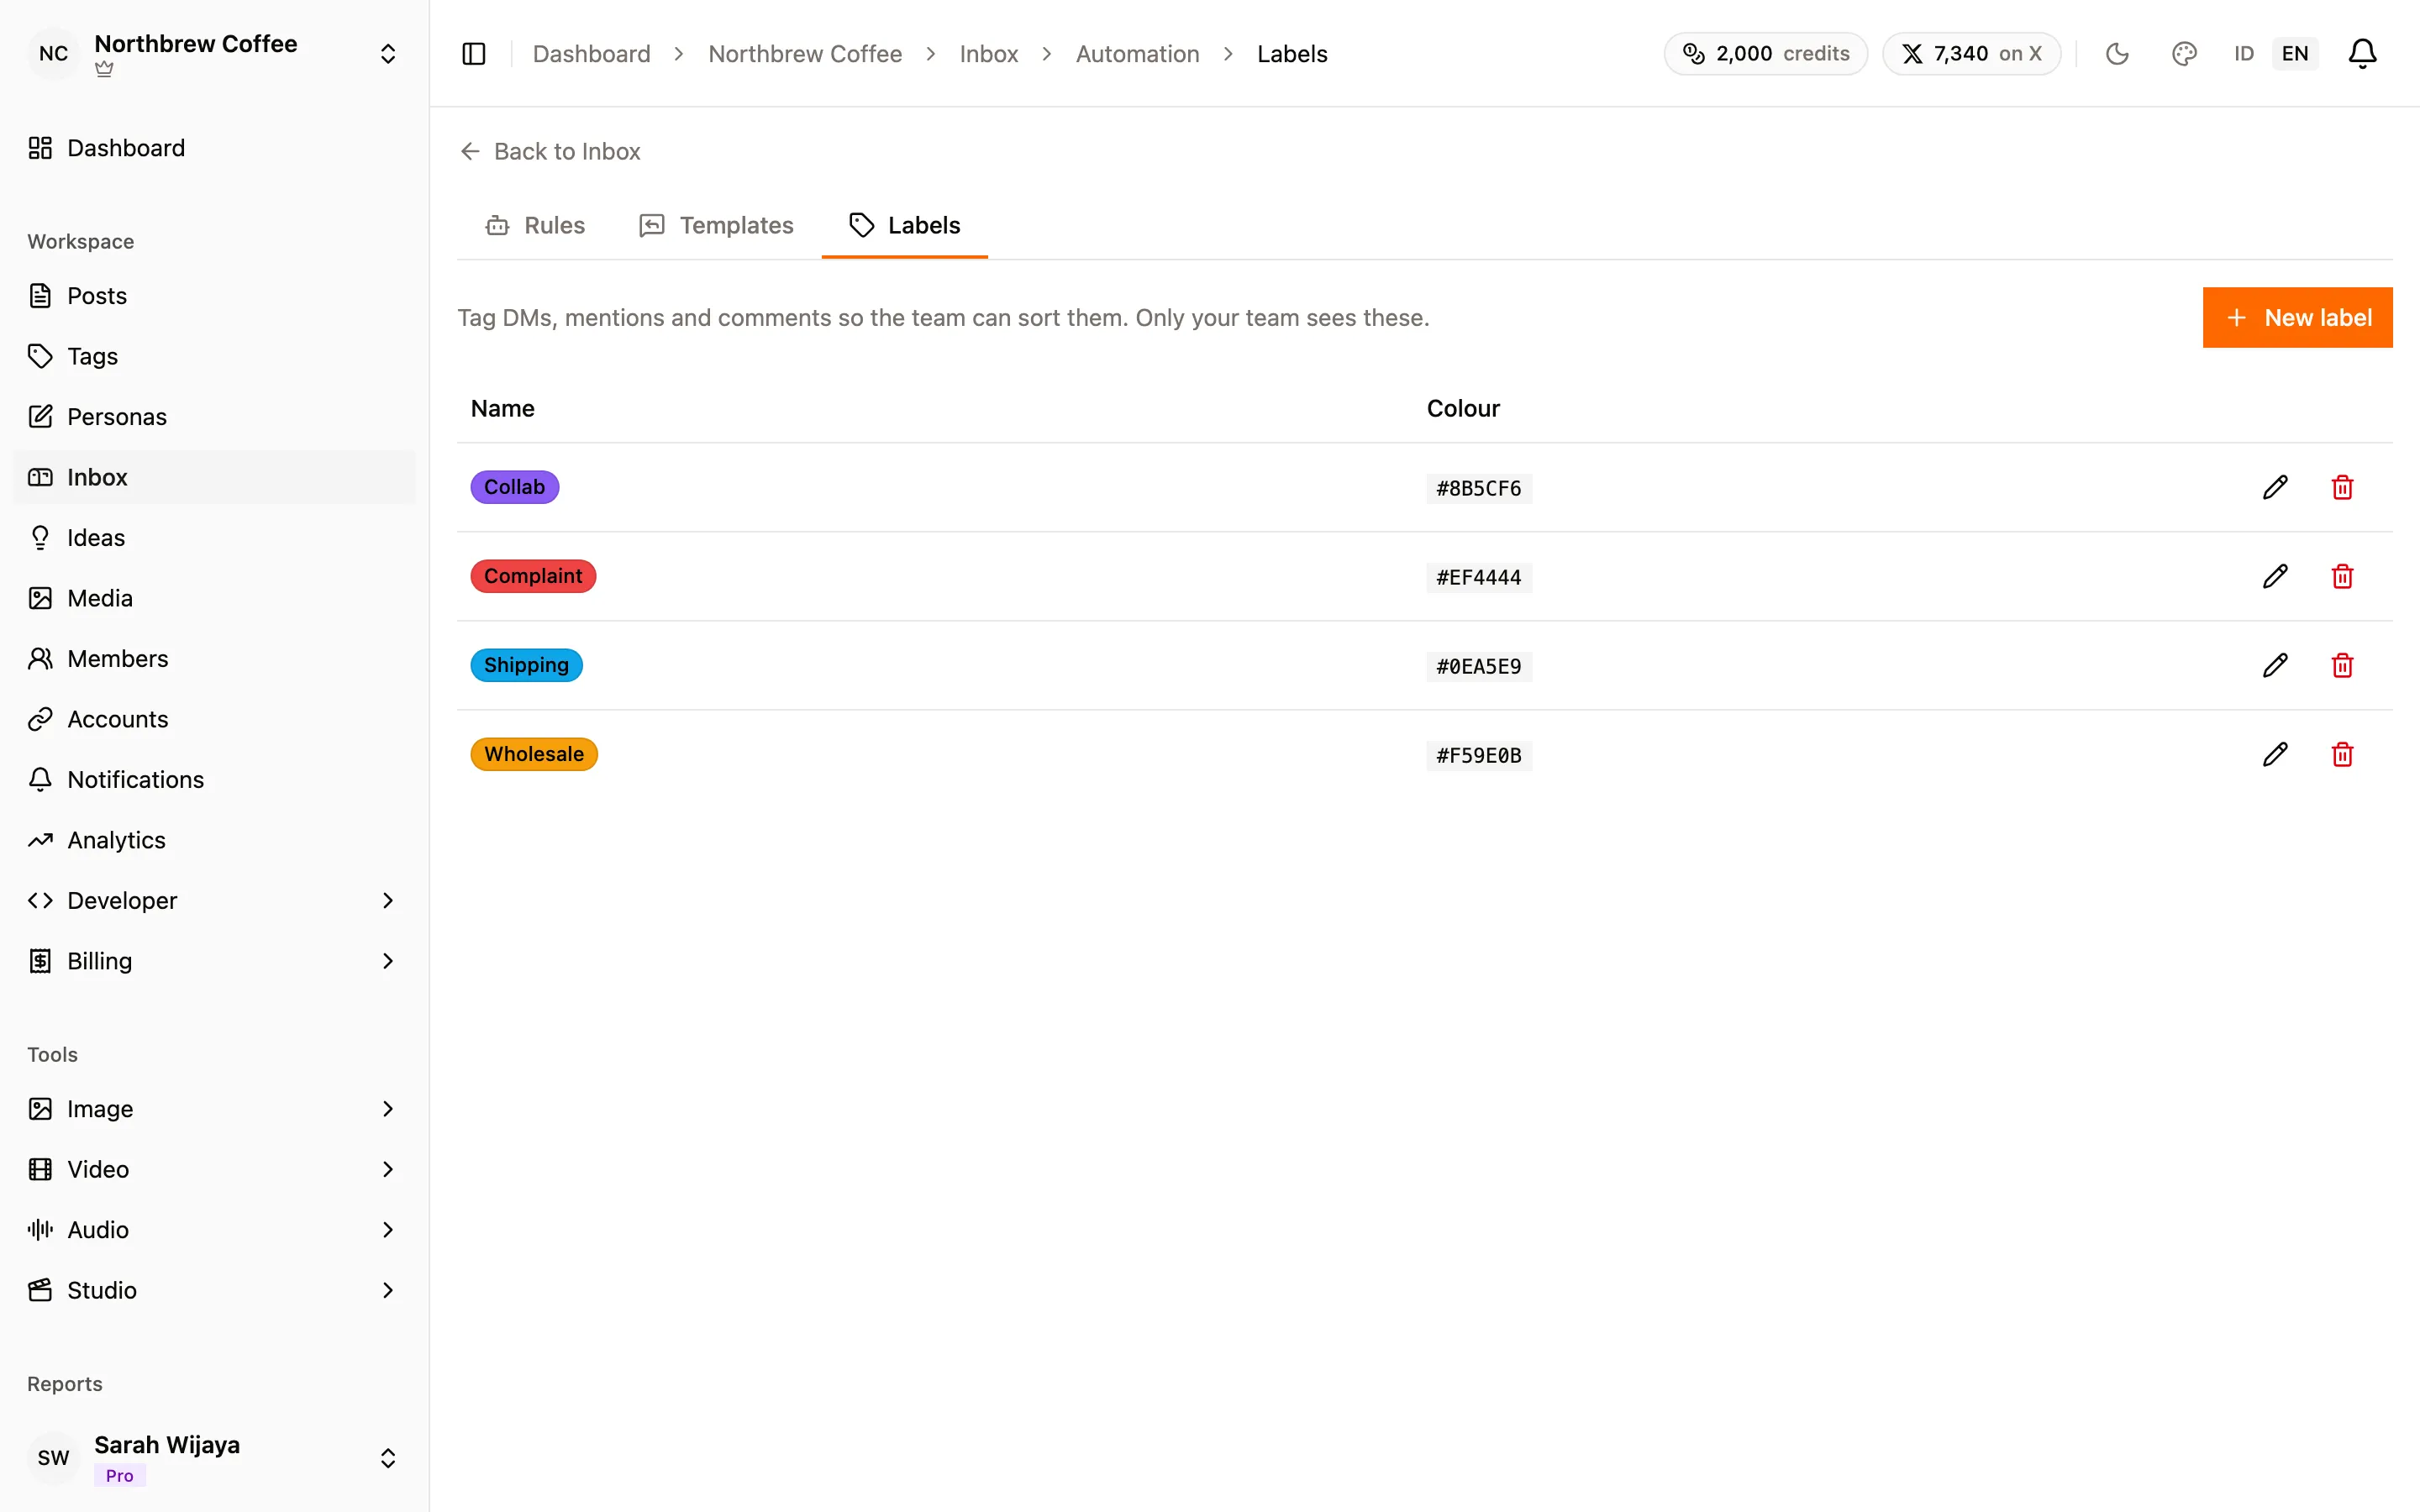Open Ideas in the sidebar
This screenshot has height=1512, width=2420.
click(x=214, y=538)
